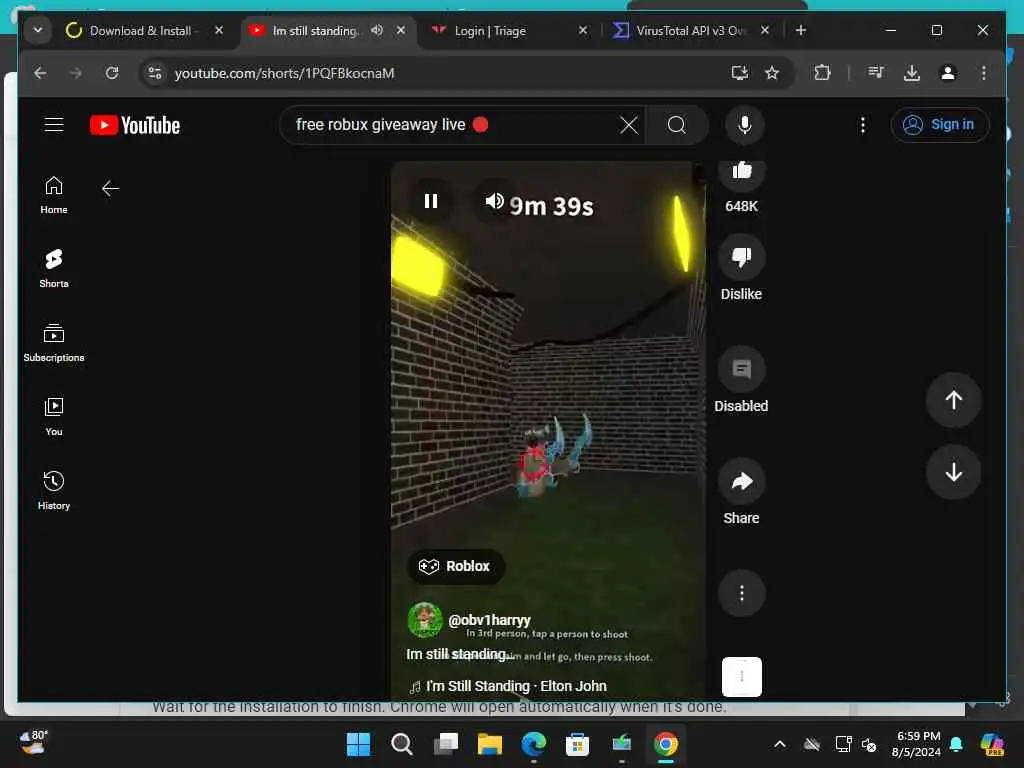
Task: Switch to Login | Triage tab
Action: (x=490, y=31)
